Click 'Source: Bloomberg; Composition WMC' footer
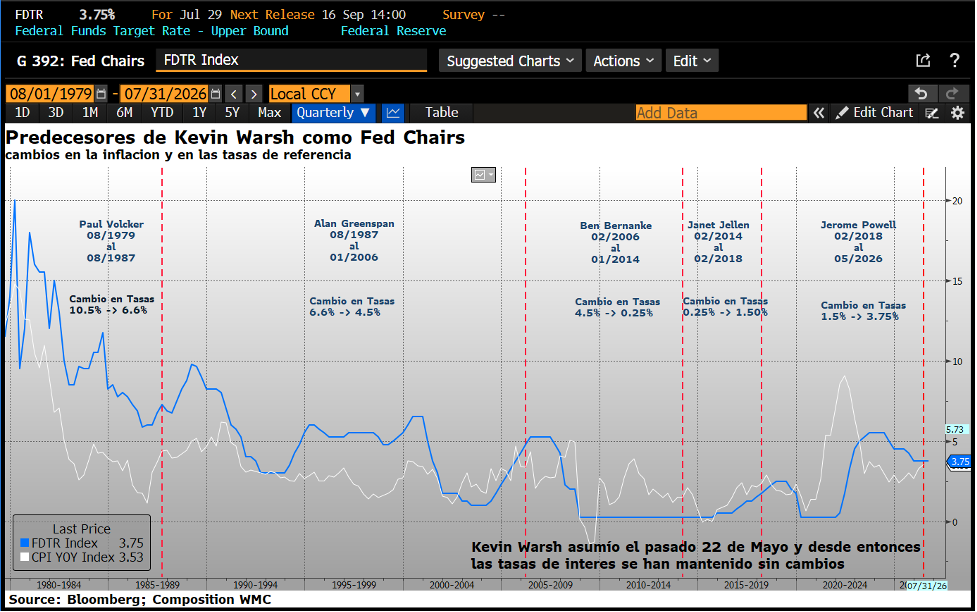Viewport: 977px width, 612px height. [140, 599]
